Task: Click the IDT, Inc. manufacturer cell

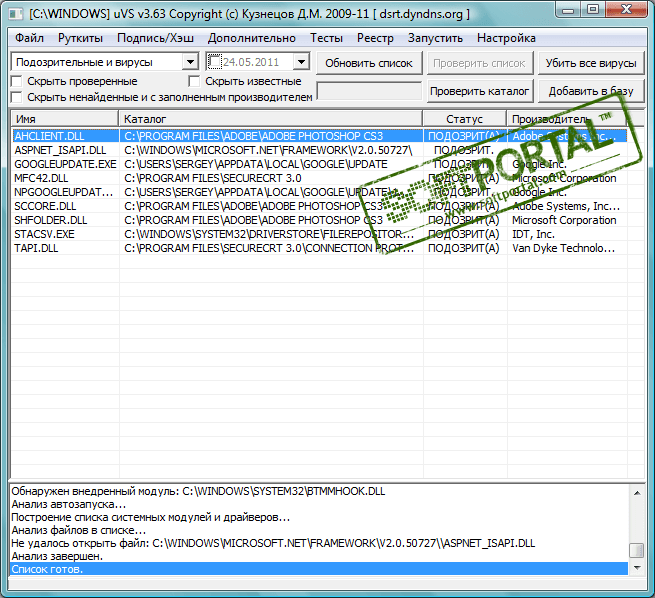Action: [x=567, y=234]
